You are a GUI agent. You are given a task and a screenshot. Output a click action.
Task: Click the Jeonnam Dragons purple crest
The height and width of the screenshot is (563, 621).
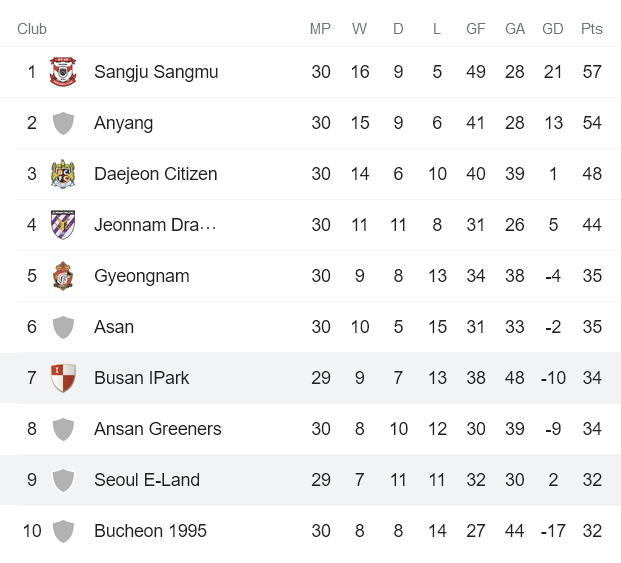[x=63, y=225]
